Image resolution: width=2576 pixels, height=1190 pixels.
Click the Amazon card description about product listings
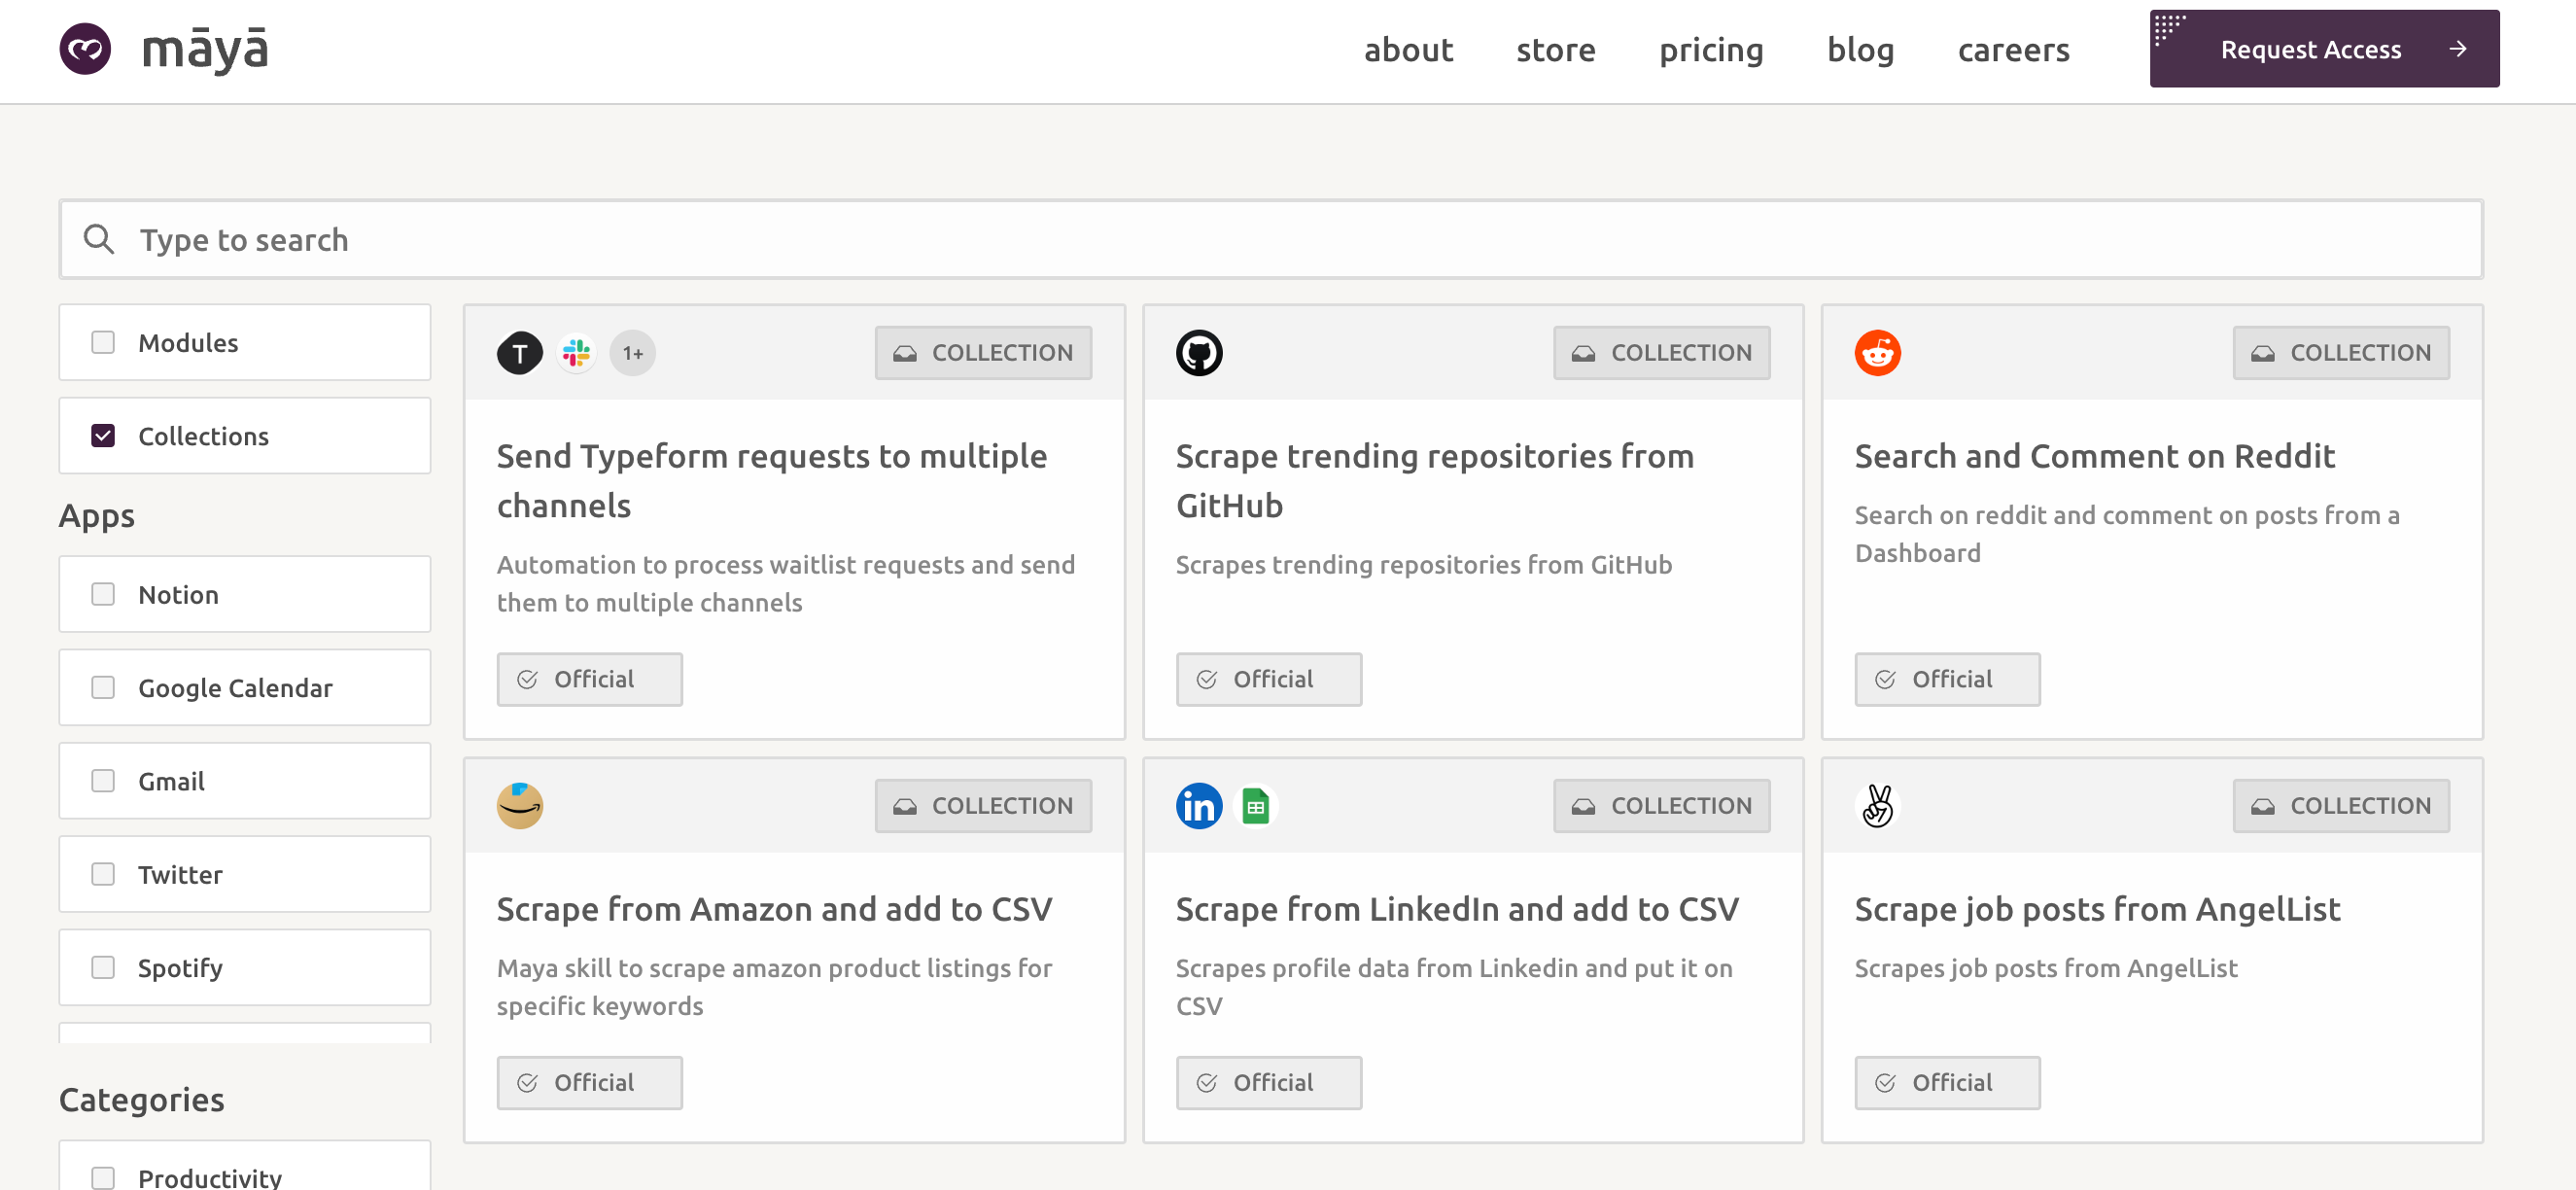pyautogui.click(x=774, y=987)
